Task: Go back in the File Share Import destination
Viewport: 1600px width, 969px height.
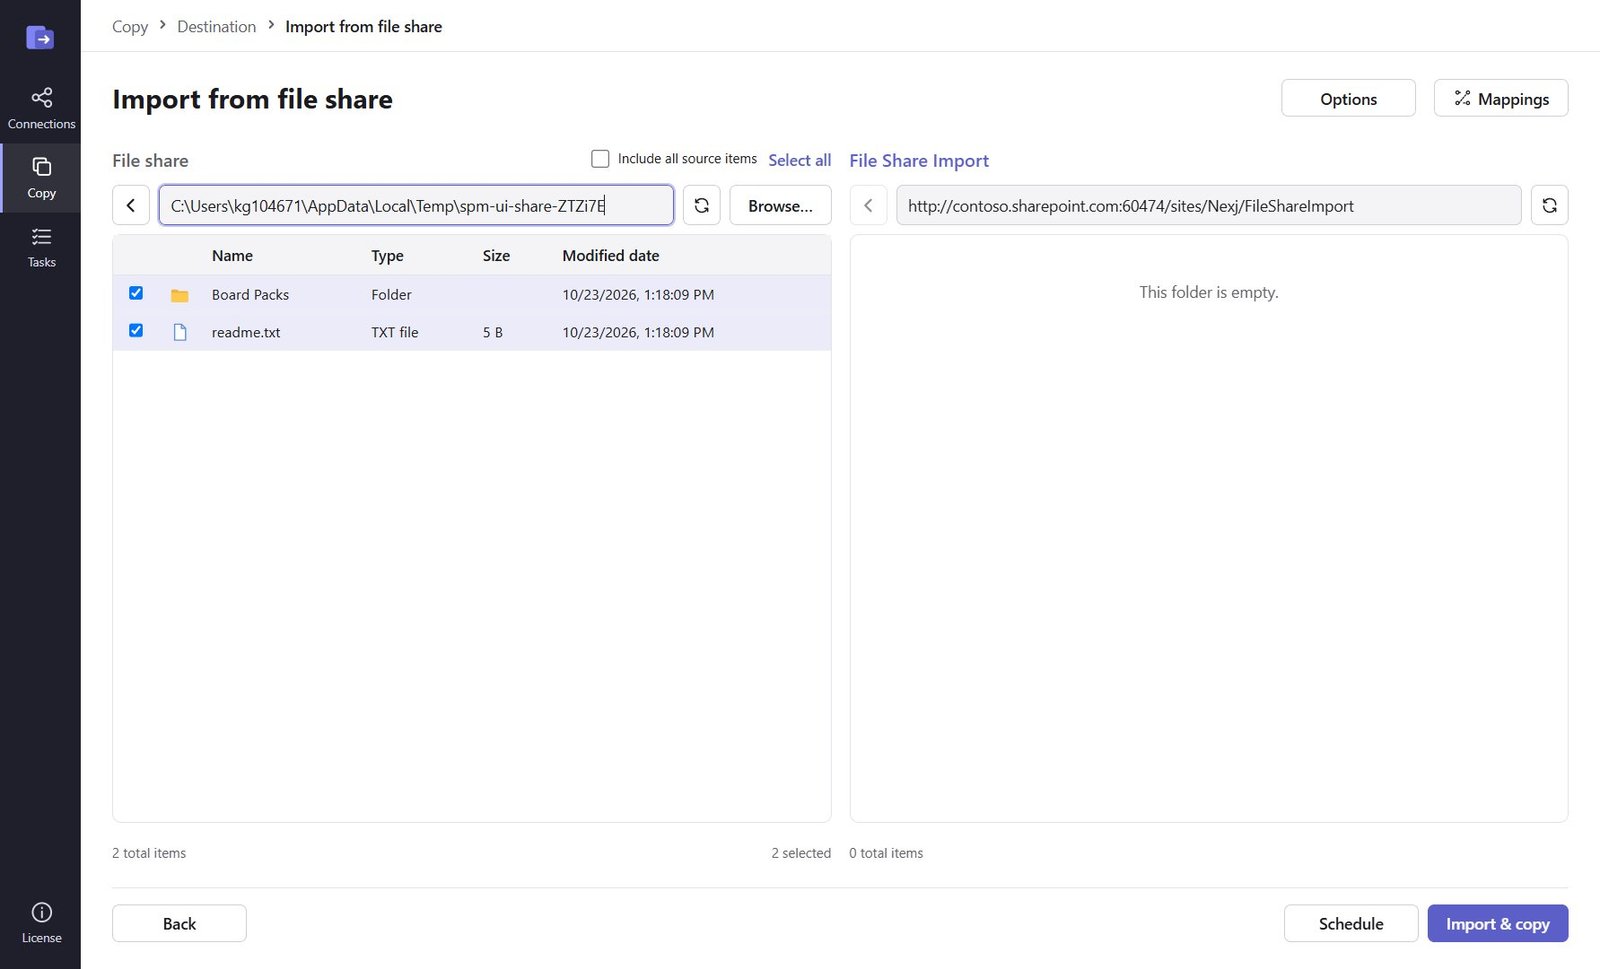Action: point(868,206)
